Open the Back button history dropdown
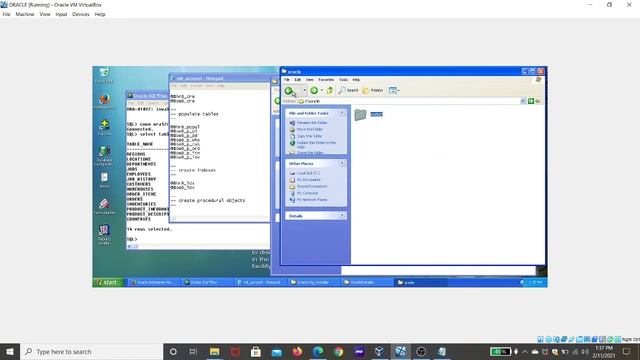The image size is (640, 360). 304,91
